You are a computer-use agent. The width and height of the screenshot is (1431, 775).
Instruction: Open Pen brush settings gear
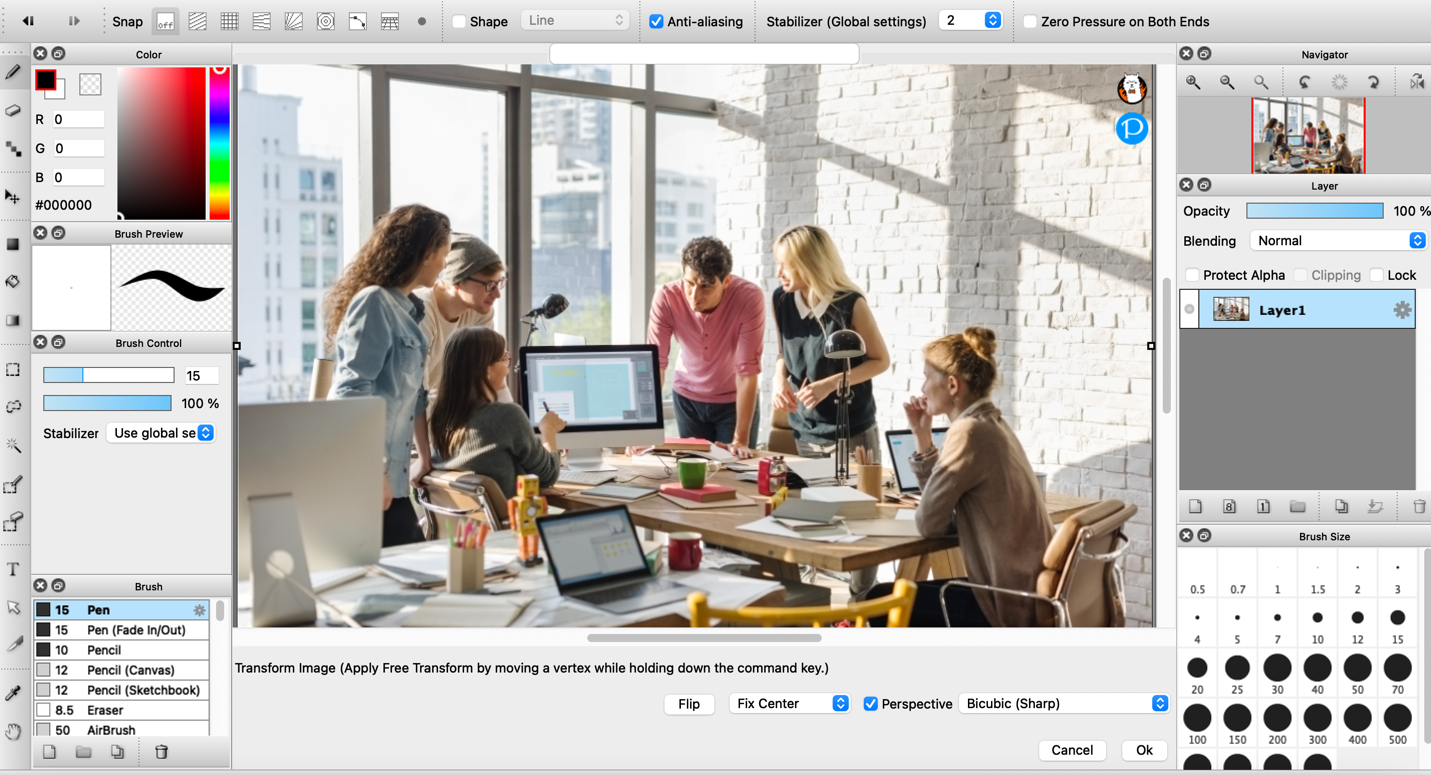click(200, 610)
